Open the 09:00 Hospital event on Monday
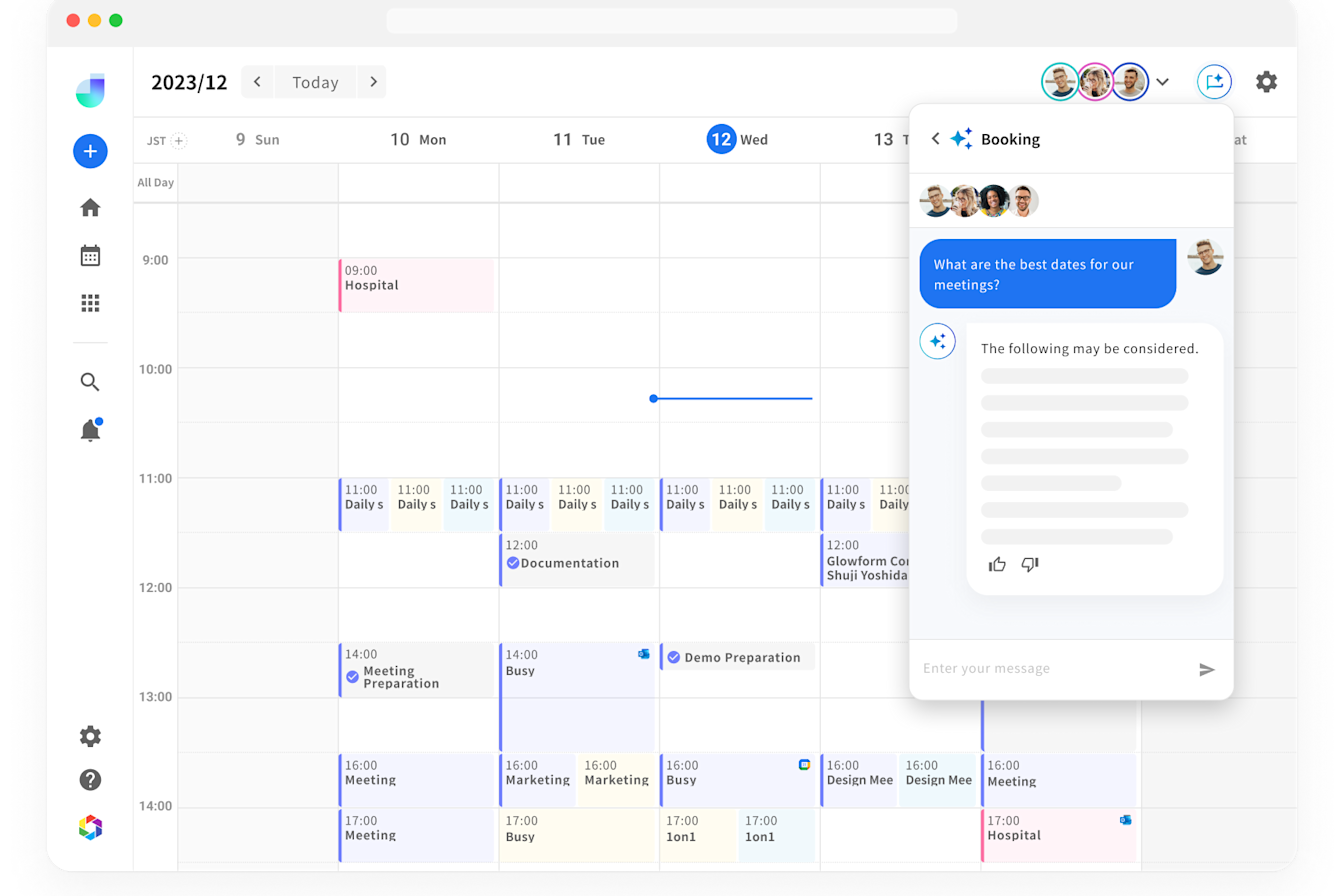The width and height of the screenshot is (1344, 896). tap(416, 285)
